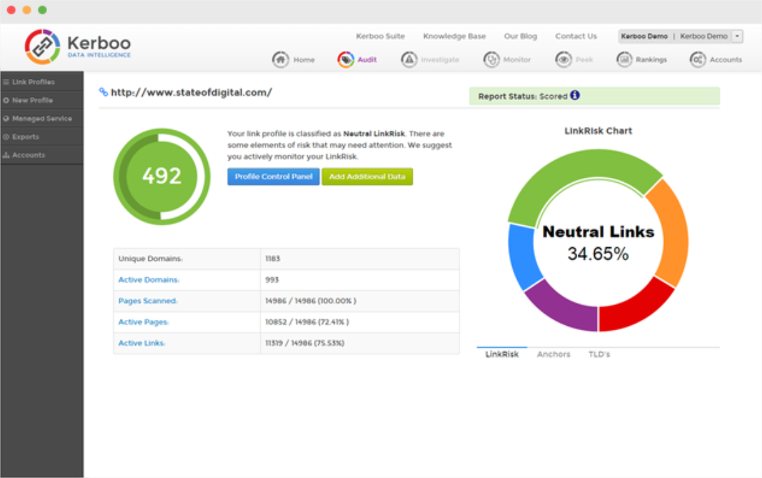
Task: Click the Active Domains value 993
Action: (272, 280)
